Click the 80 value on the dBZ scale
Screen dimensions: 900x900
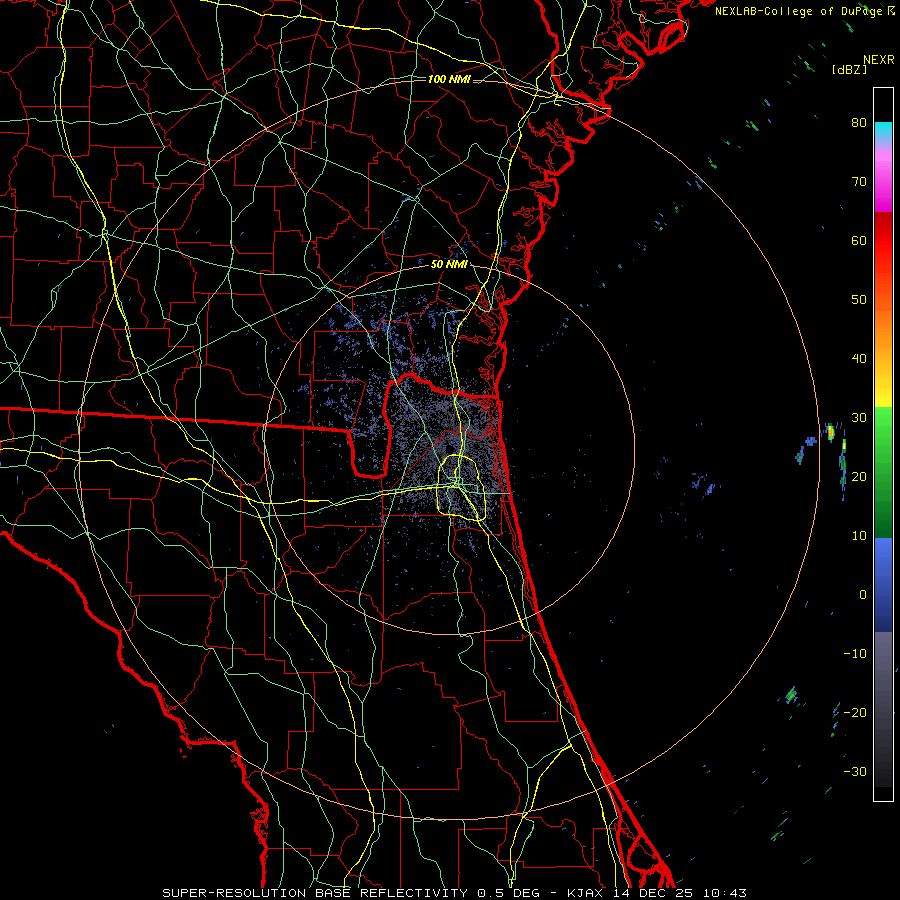[859, 122]
